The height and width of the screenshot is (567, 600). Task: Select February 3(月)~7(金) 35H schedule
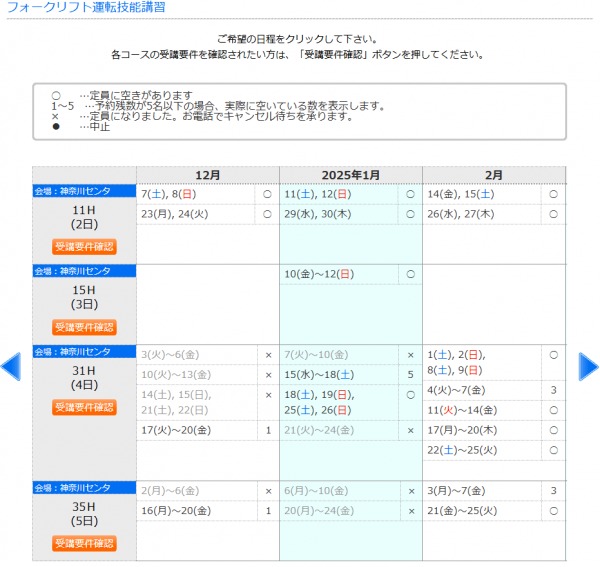tap(456, 491)
